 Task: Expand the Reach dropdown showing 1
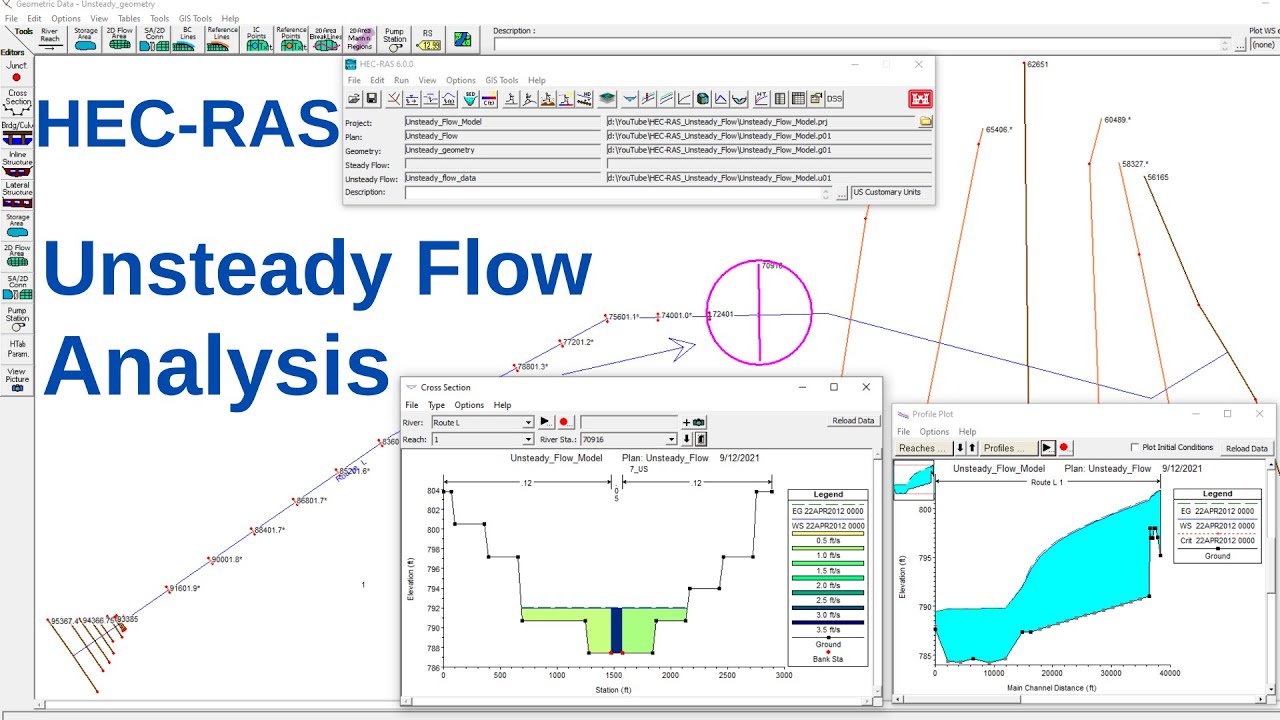point(529,439)
